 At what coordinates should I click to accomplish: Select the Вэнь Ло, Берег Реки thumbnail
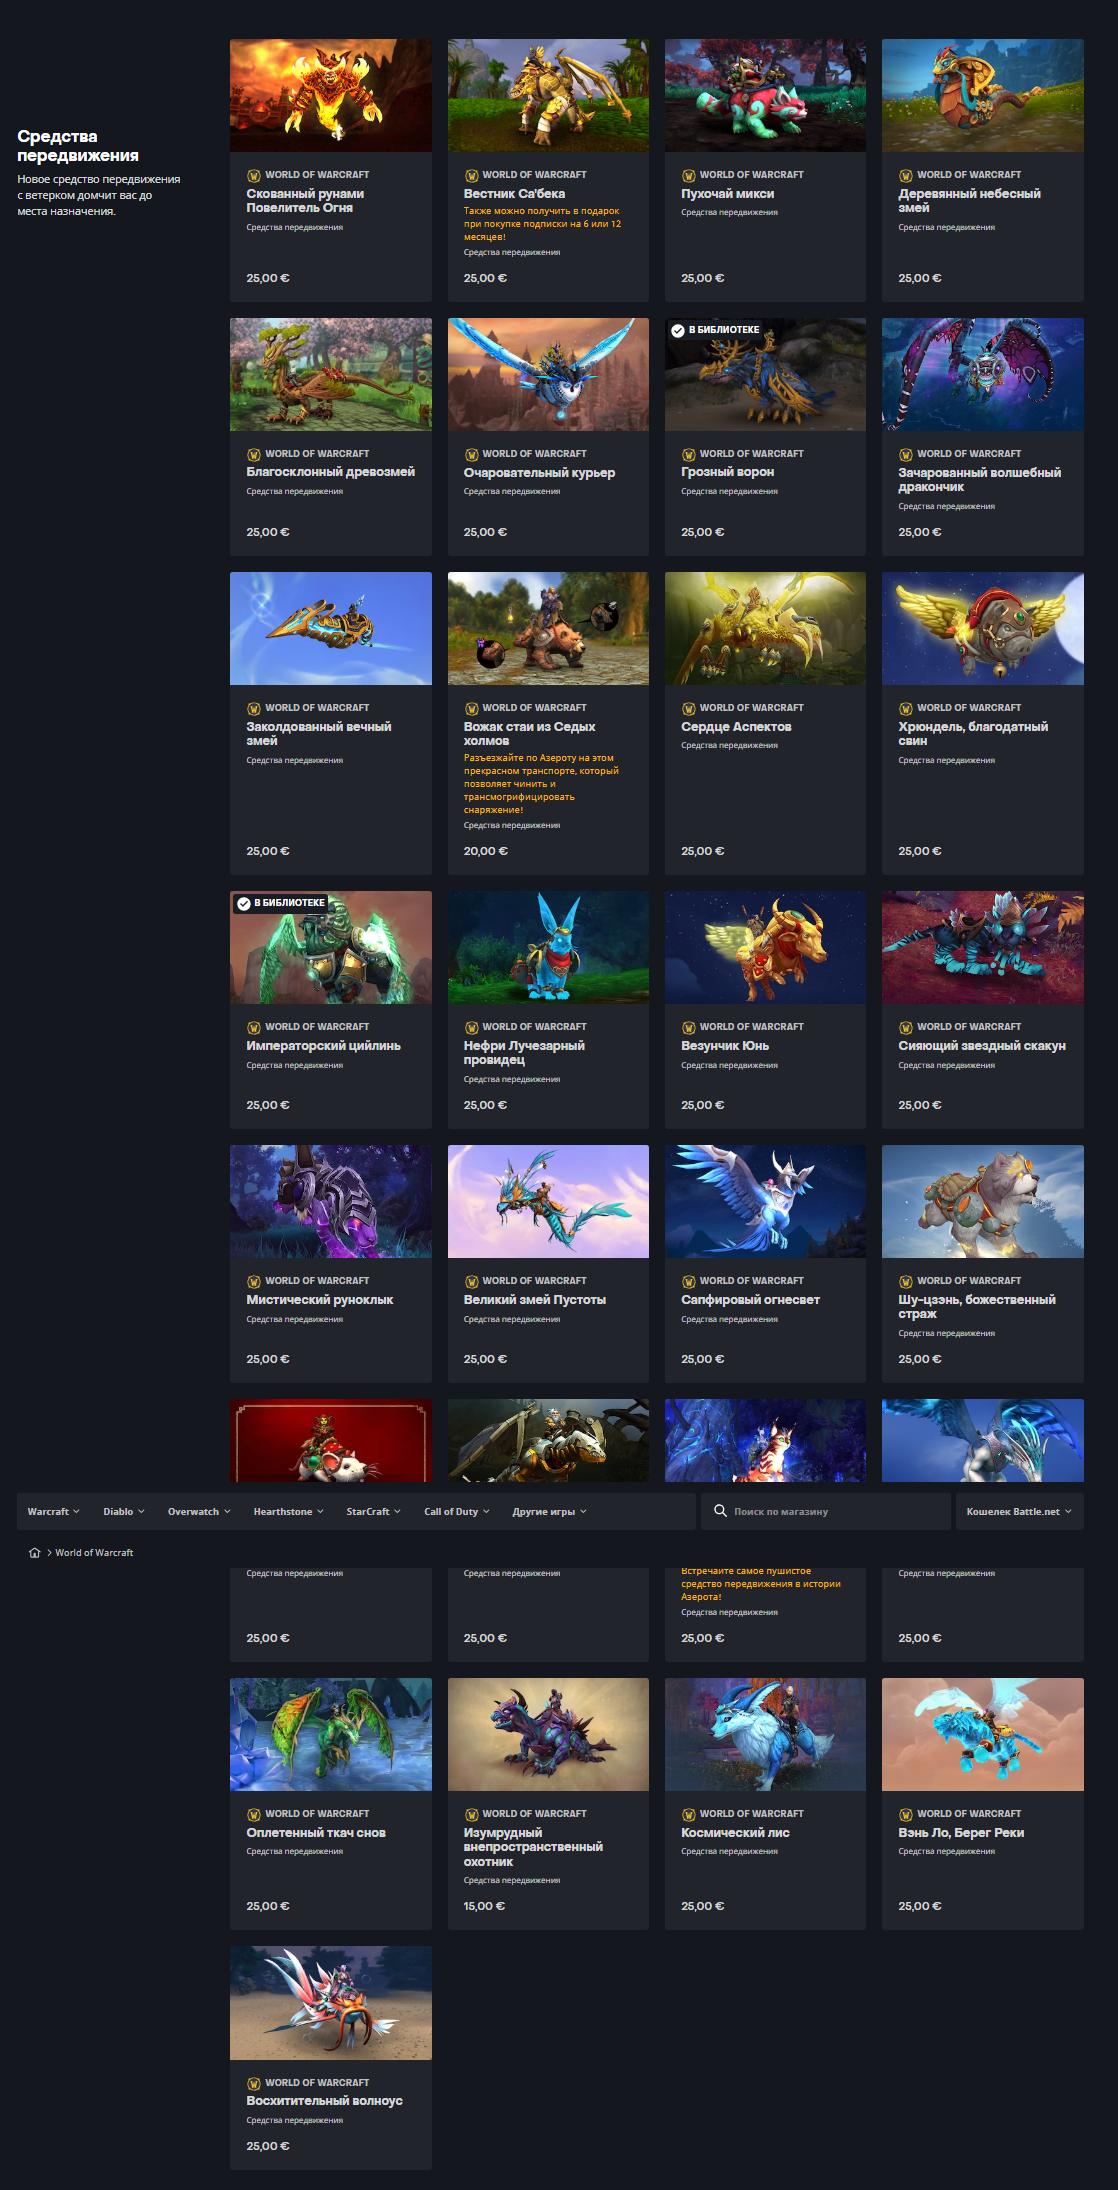[982, 1735]
